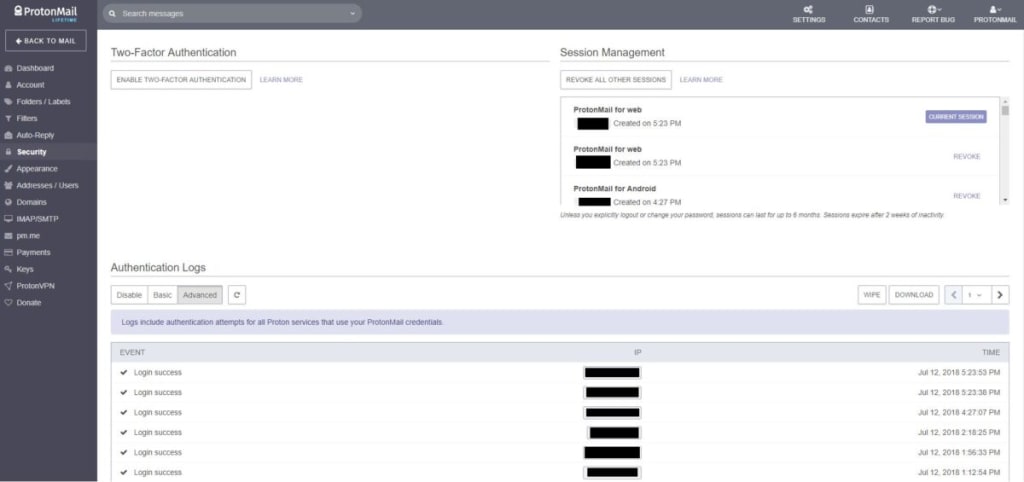1024x482 pixels.
Task: Open the Donate section
Action: click(x=29, y=302)
